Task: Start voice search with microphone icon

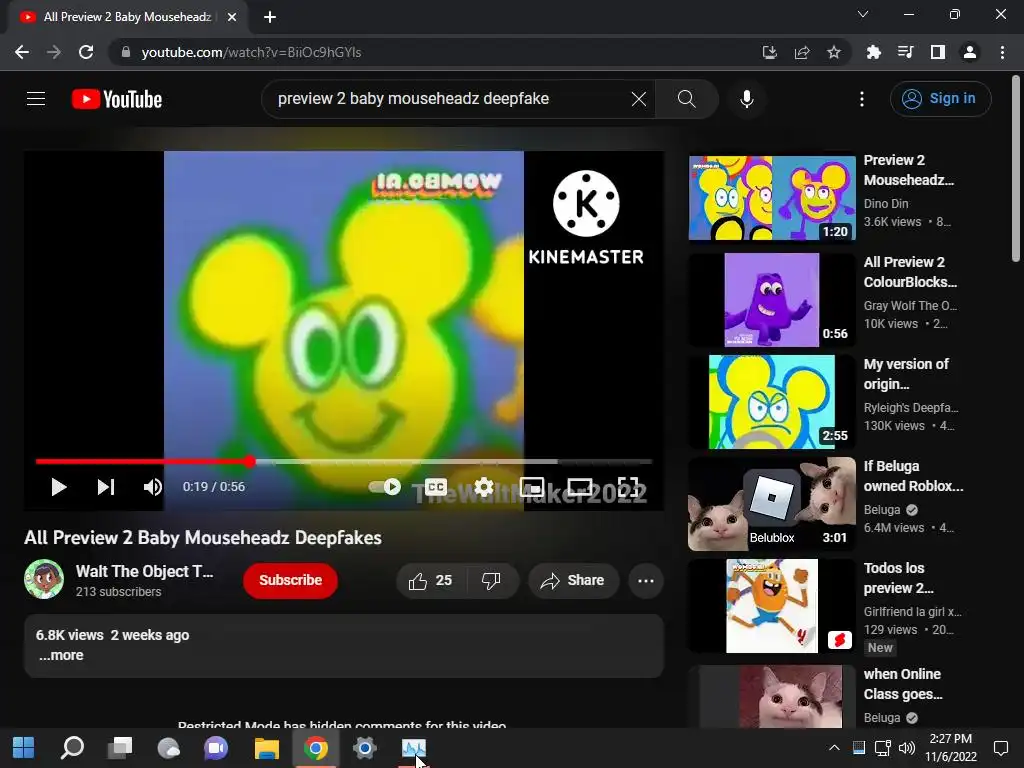Action: tap(746, 99)
